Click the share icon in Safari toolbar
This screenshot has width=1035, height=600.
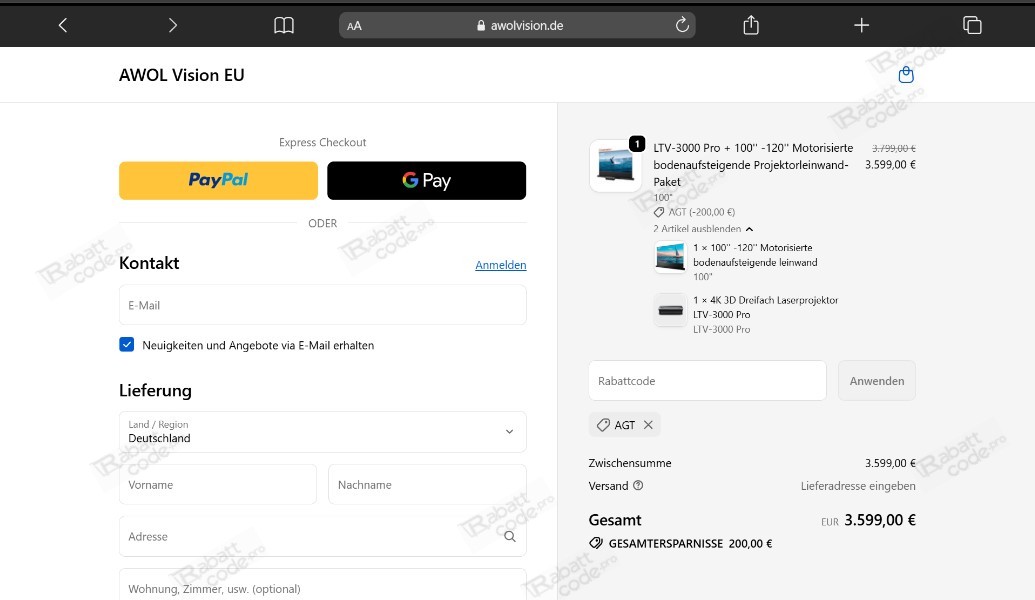751,24
